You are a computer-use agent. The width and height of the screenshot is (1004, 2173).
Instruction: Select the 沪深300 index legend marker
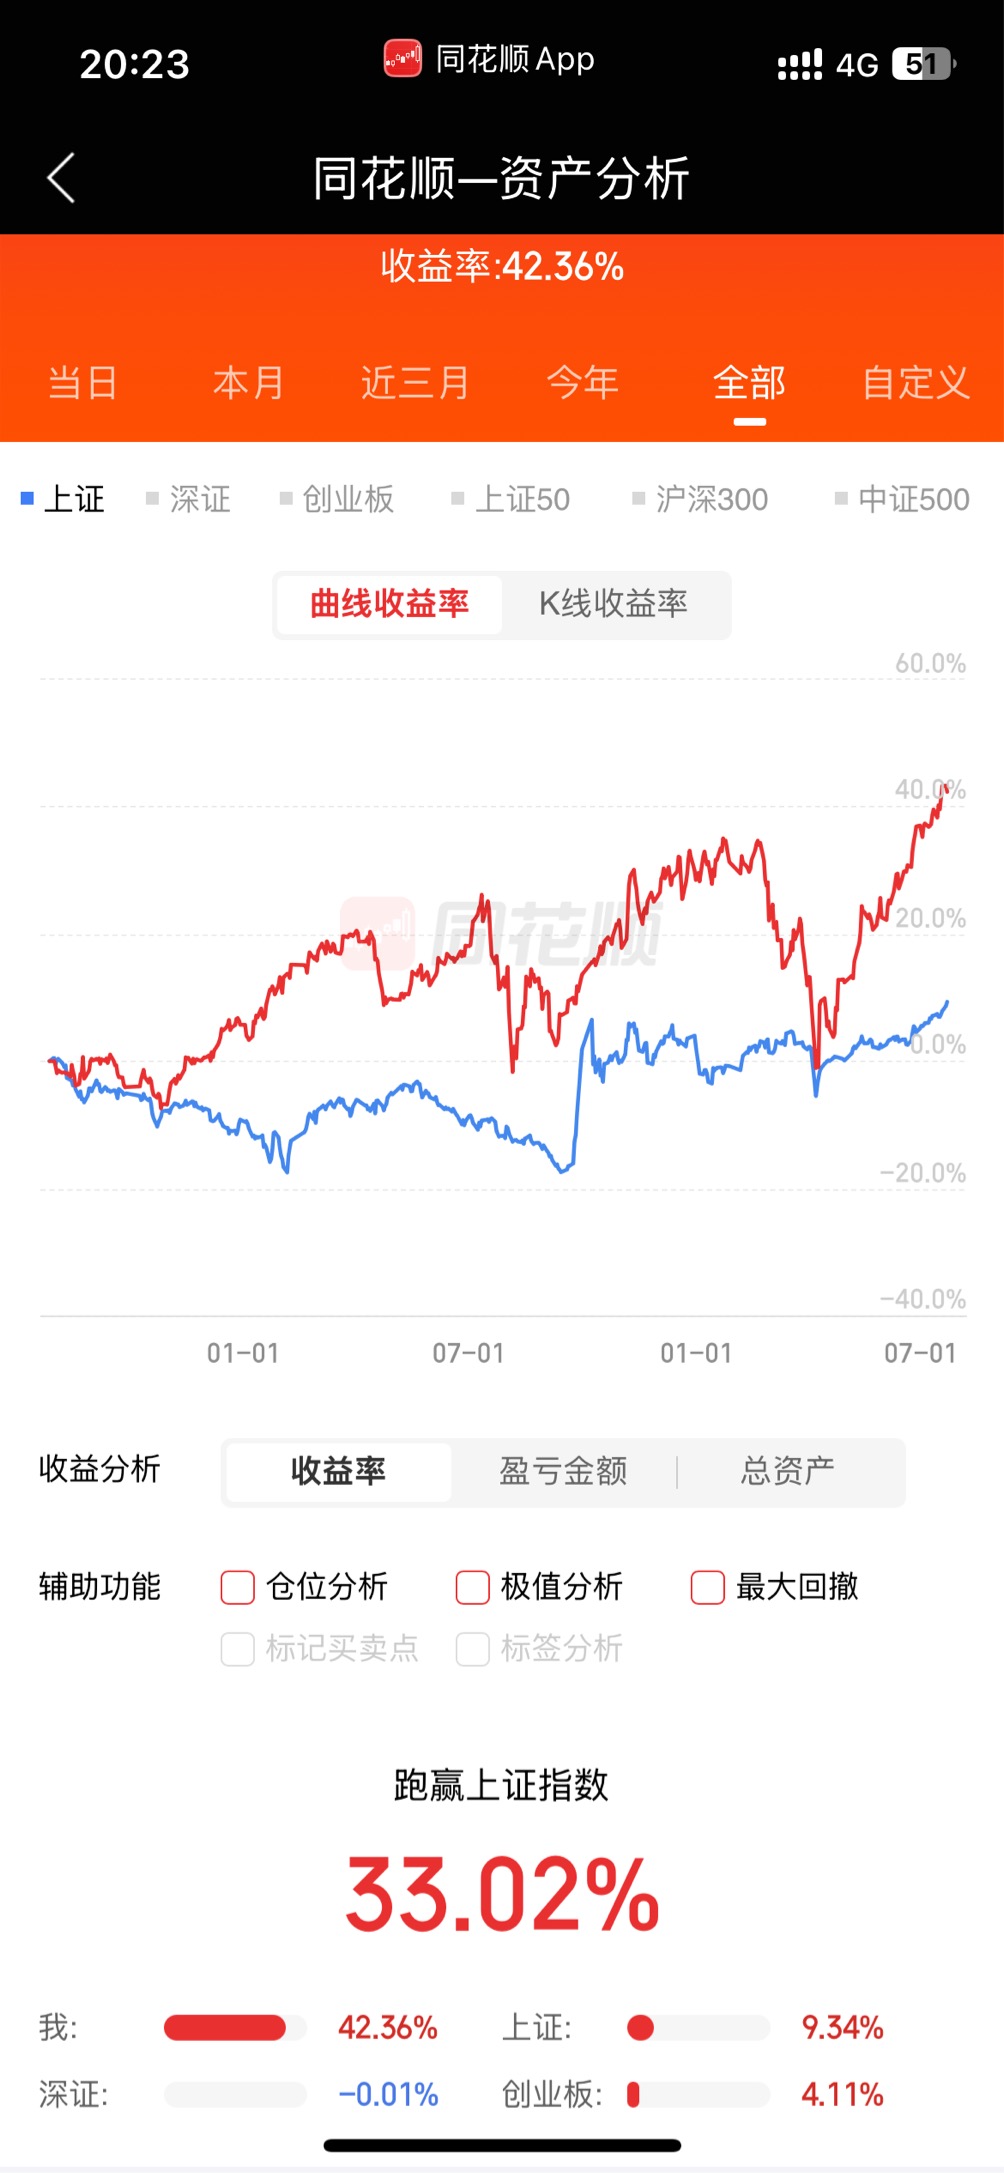(639, 498)
